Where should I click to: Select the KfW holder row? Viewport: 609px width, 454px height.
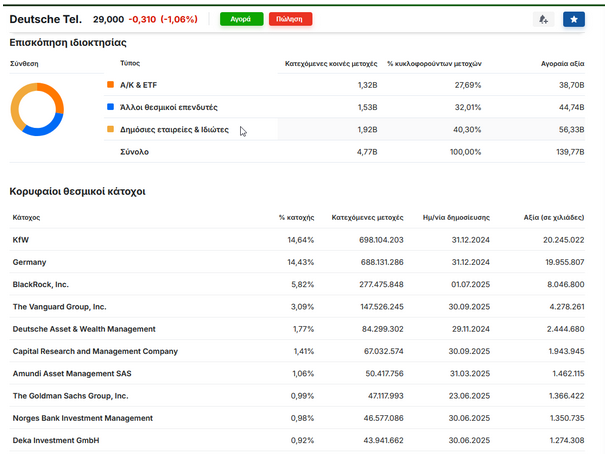pos(21,240)
